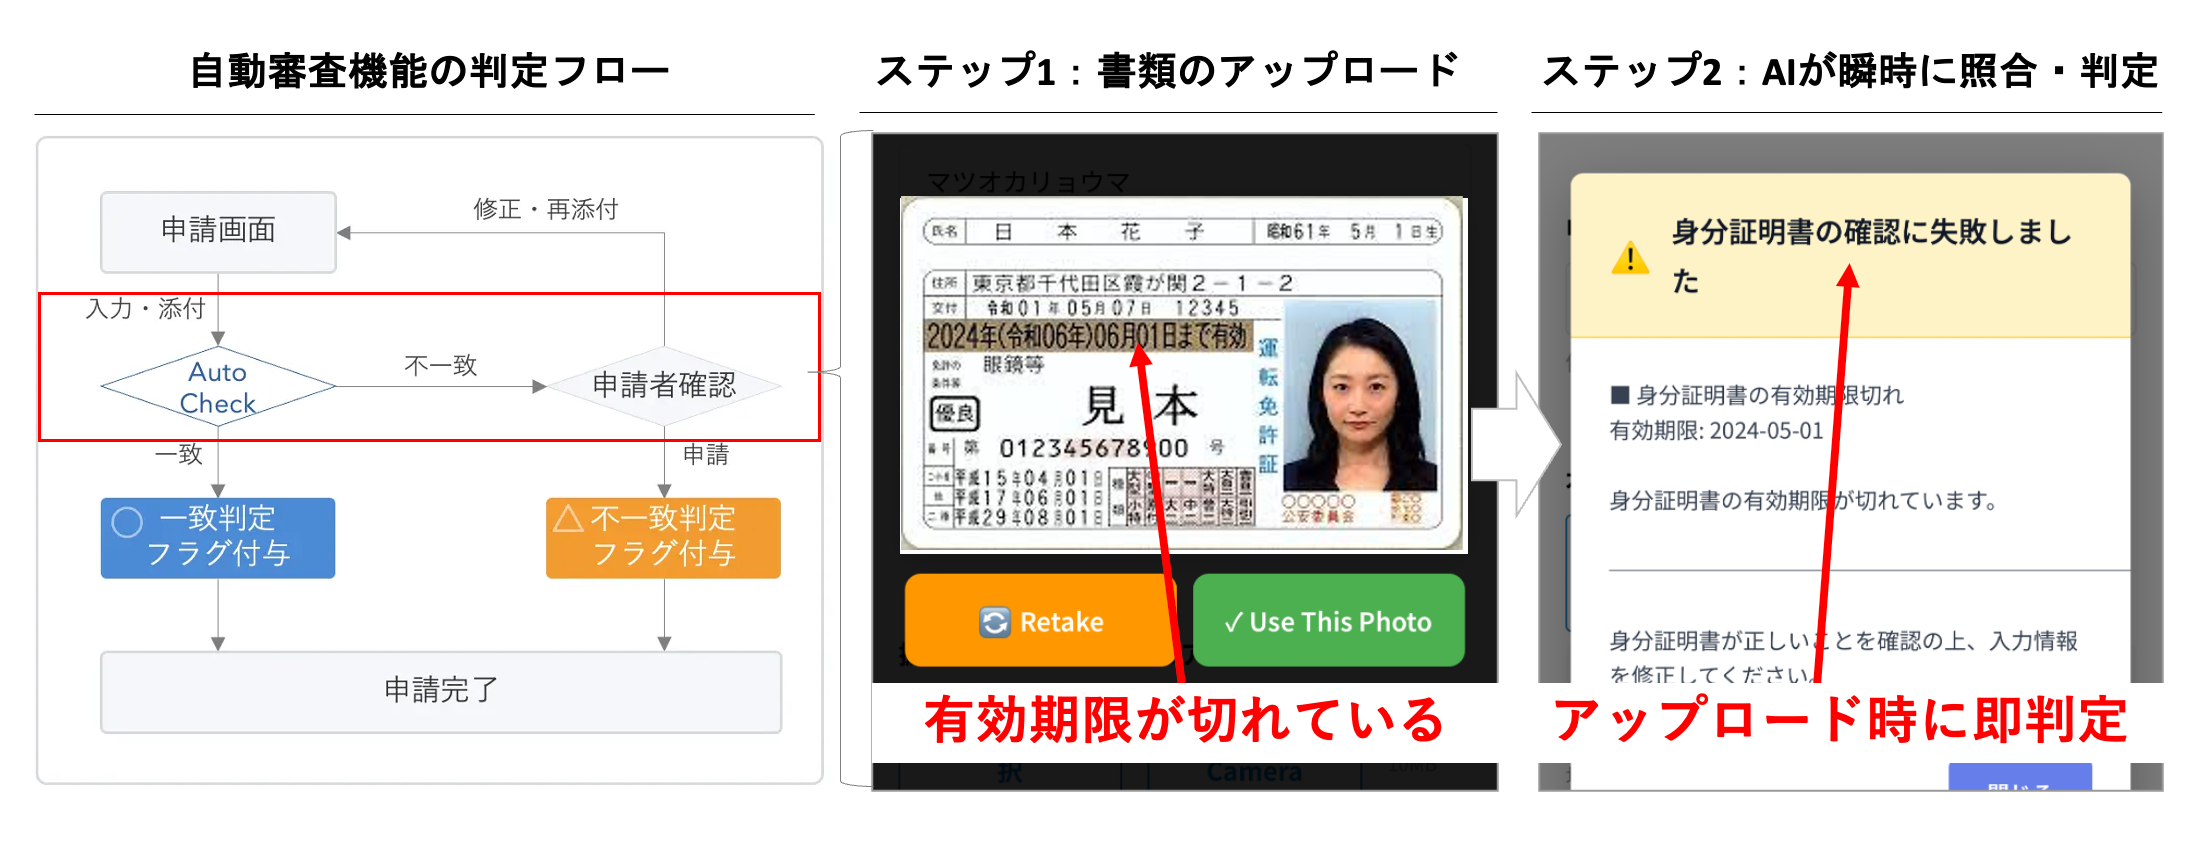Viewport: 2206px width, 842px height.
Task: Click the Auto Check diamond node
Action: (x=218, y=387)
